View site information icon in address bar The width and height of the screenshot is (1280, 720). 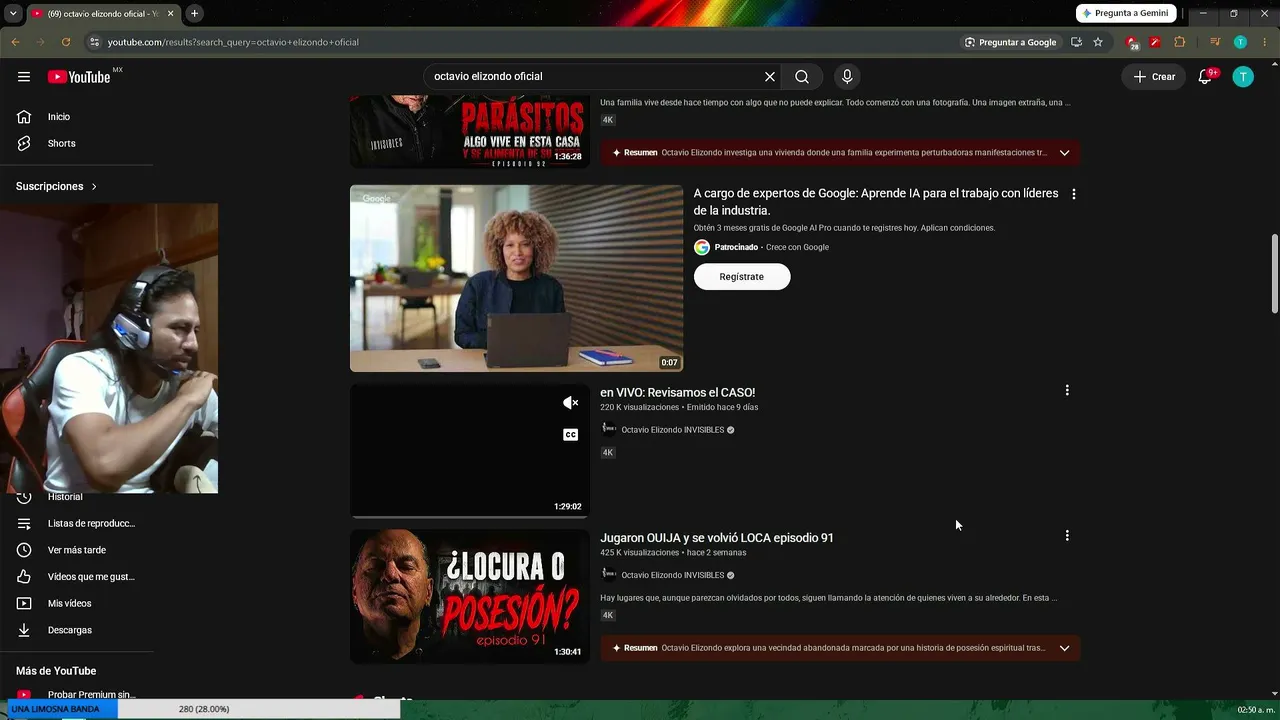(x=94, y=42)
